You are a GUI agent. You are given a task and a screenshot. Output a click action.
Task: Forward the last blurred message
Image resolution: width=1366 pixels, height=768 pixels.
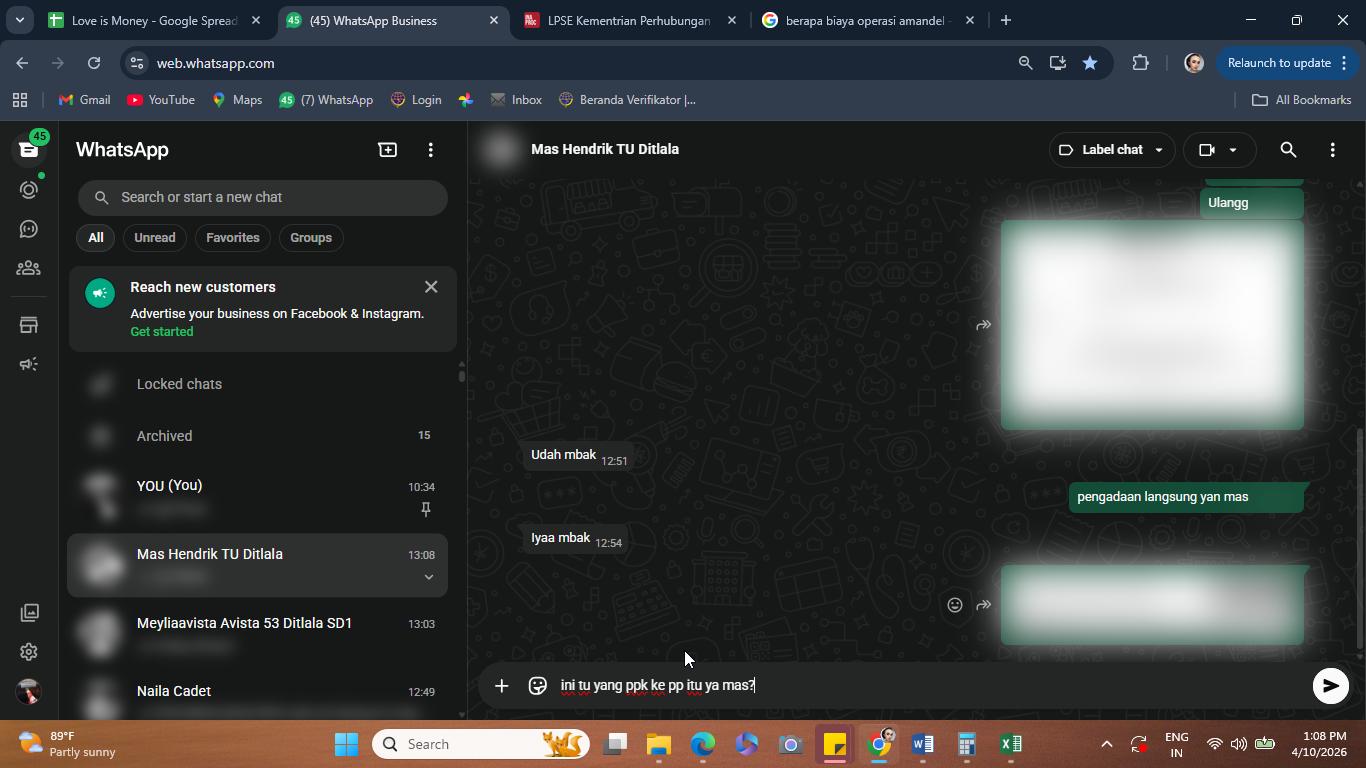984,605
